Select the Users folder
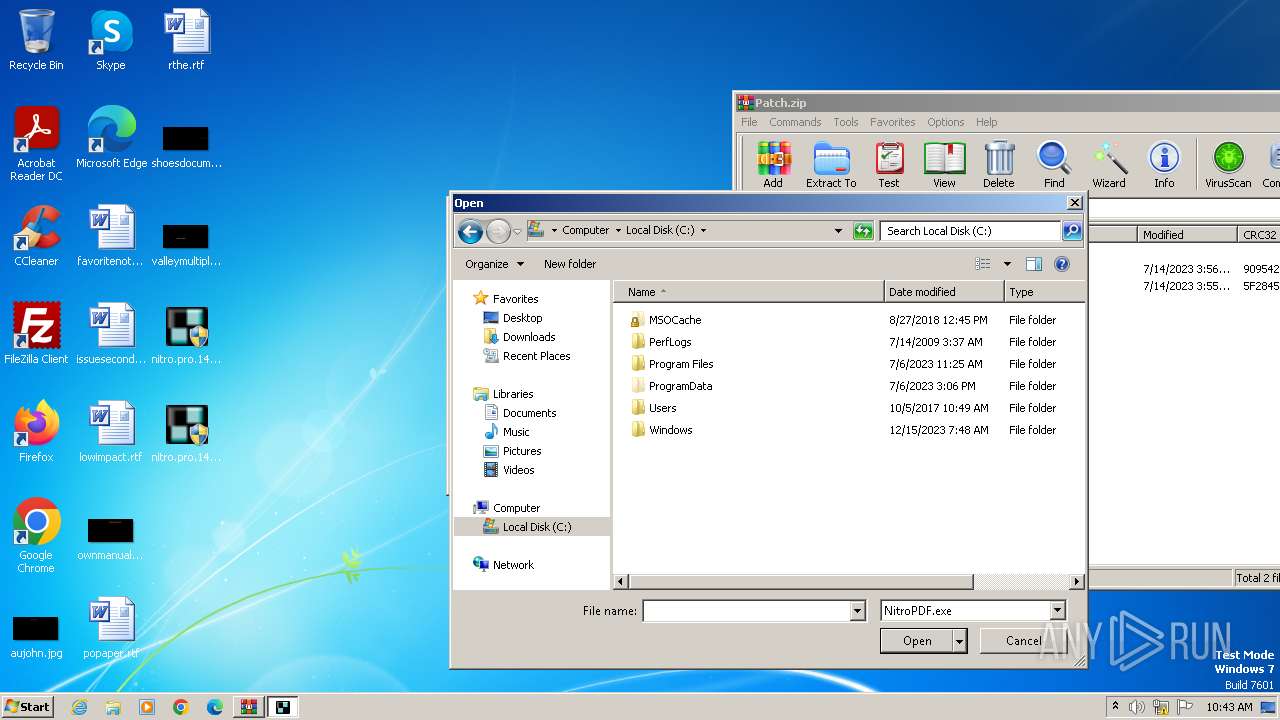The width and height of the screenshot is (1280, 720). [x=662, y=408]
